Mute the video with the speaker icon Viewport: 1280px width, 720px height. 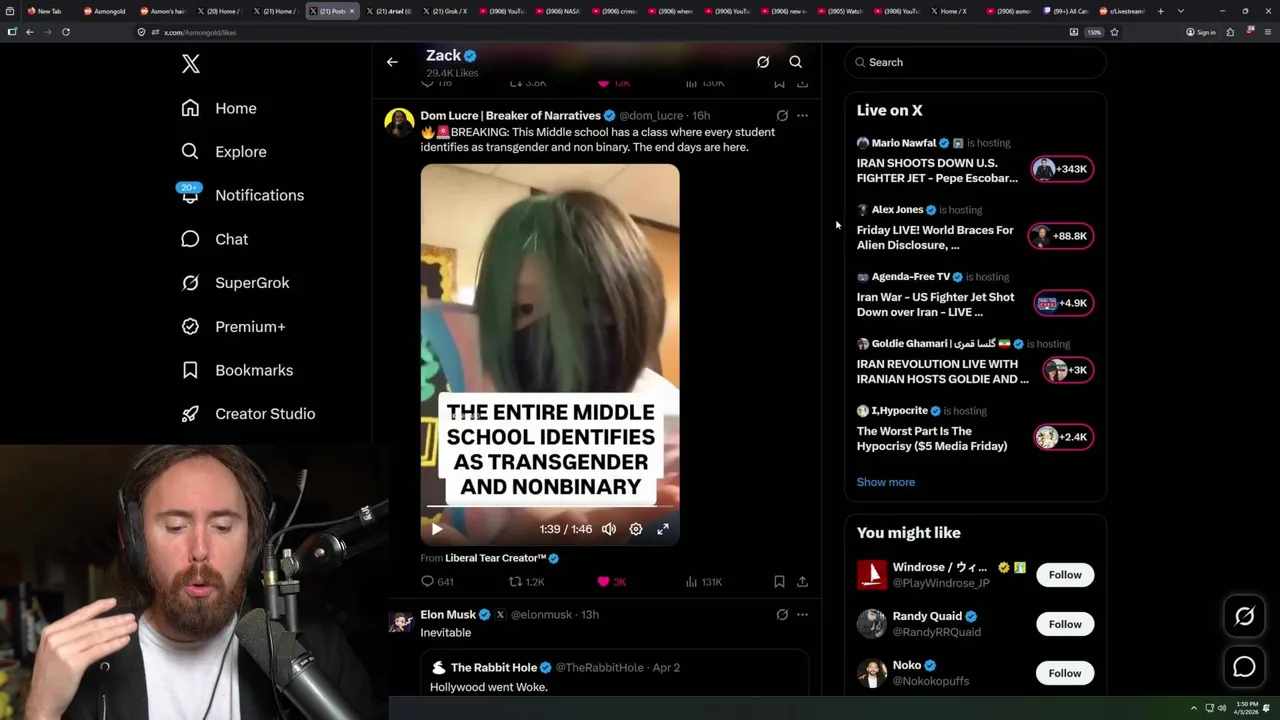[609, 529]
